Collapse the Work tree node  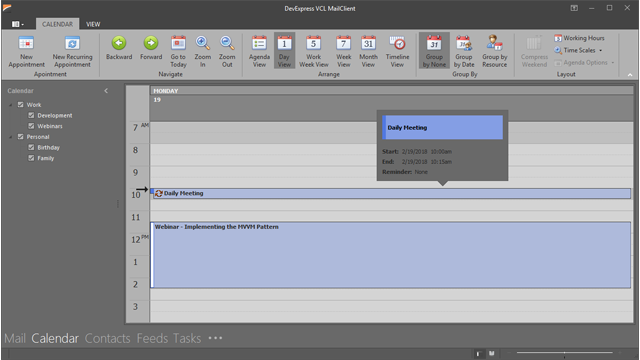click(11, 105)
